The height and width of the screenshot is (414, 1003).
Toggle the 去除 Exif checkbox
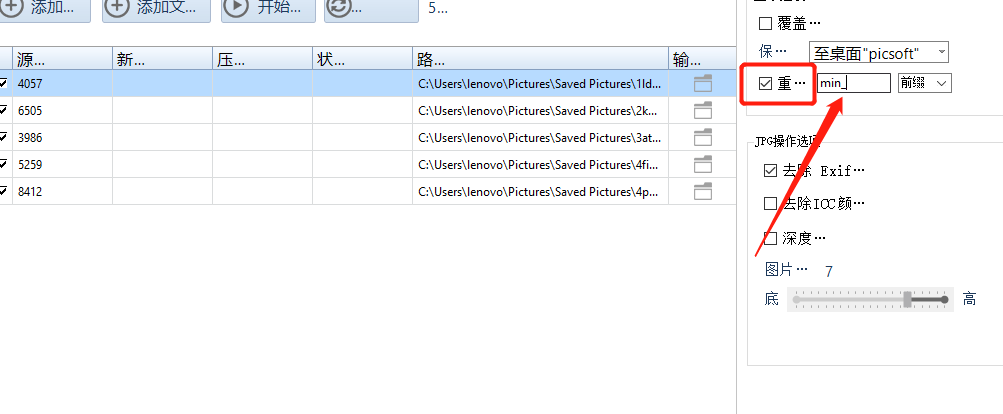(x=770, y=171)
